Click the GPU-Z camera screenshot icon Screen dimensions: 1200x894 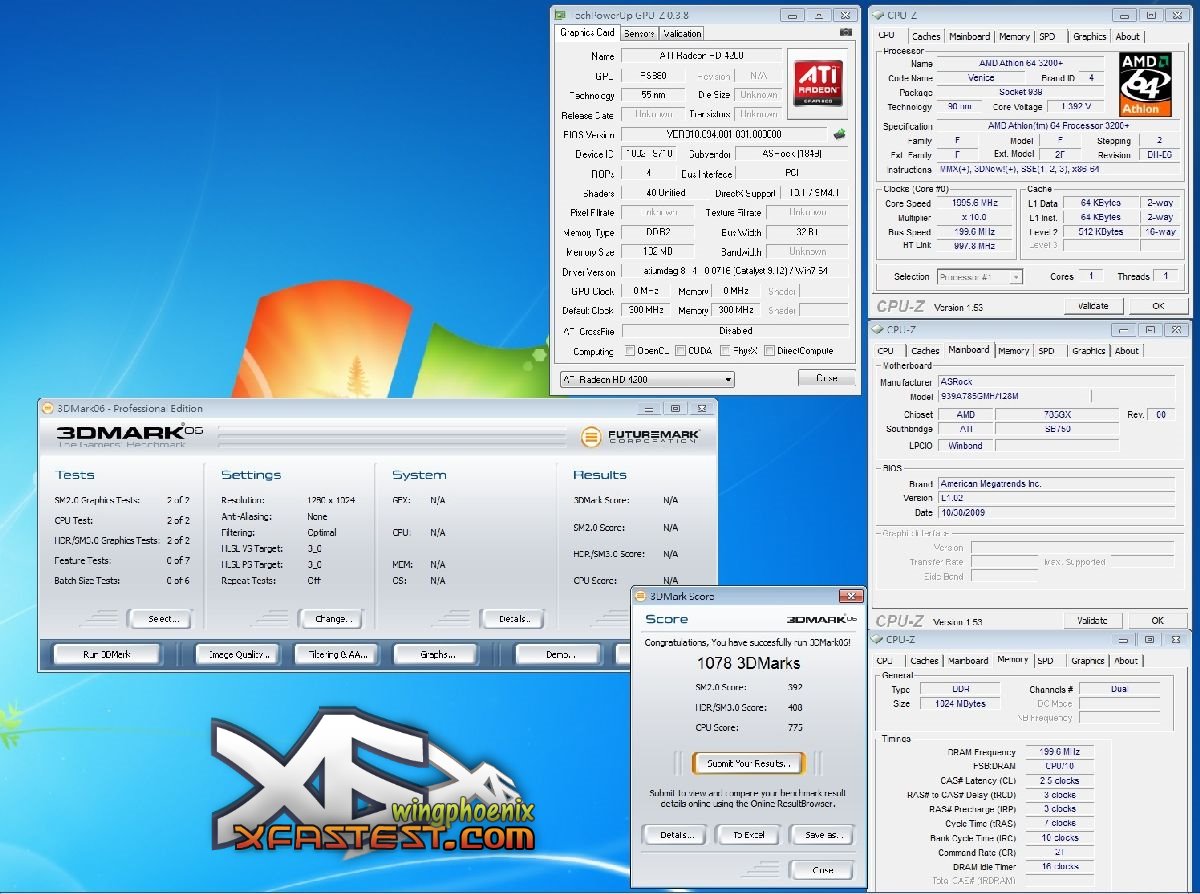pyautogui.click(x=846, y=33)
